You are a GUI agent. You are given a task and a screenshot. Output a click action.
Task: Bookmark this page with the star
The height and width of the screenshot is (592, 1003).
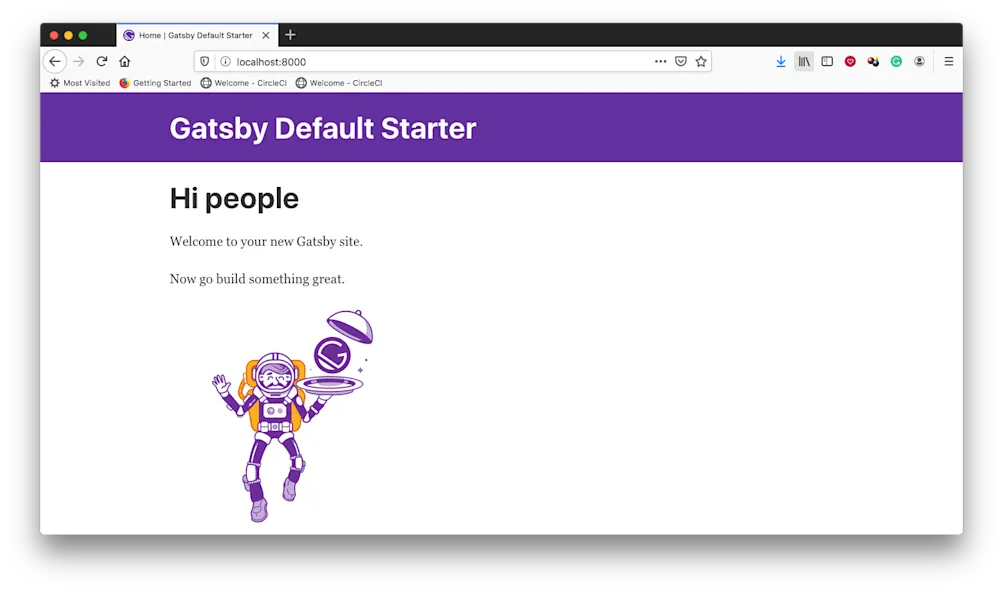[x=701, y=61]
